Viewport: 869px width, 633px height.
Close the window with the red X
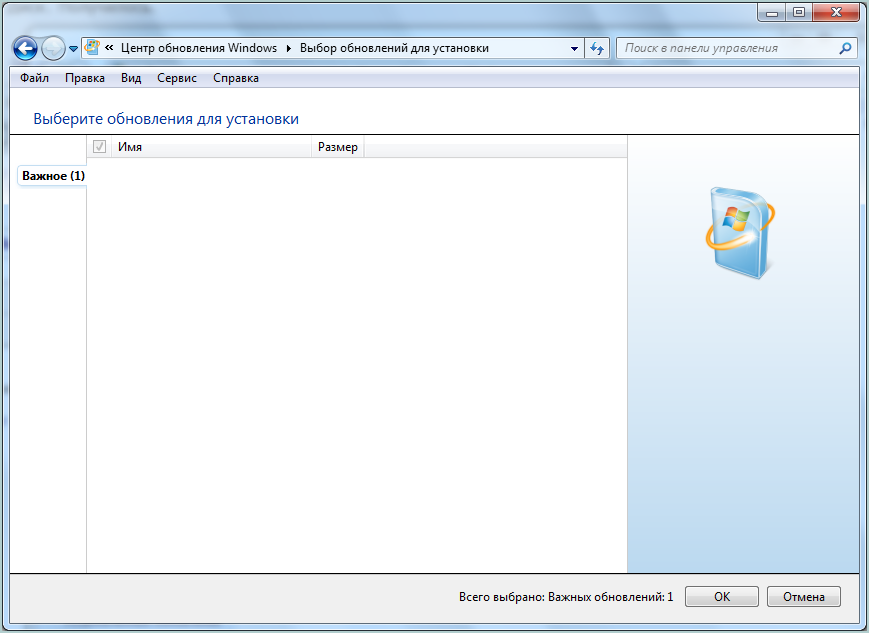point(836,12)
